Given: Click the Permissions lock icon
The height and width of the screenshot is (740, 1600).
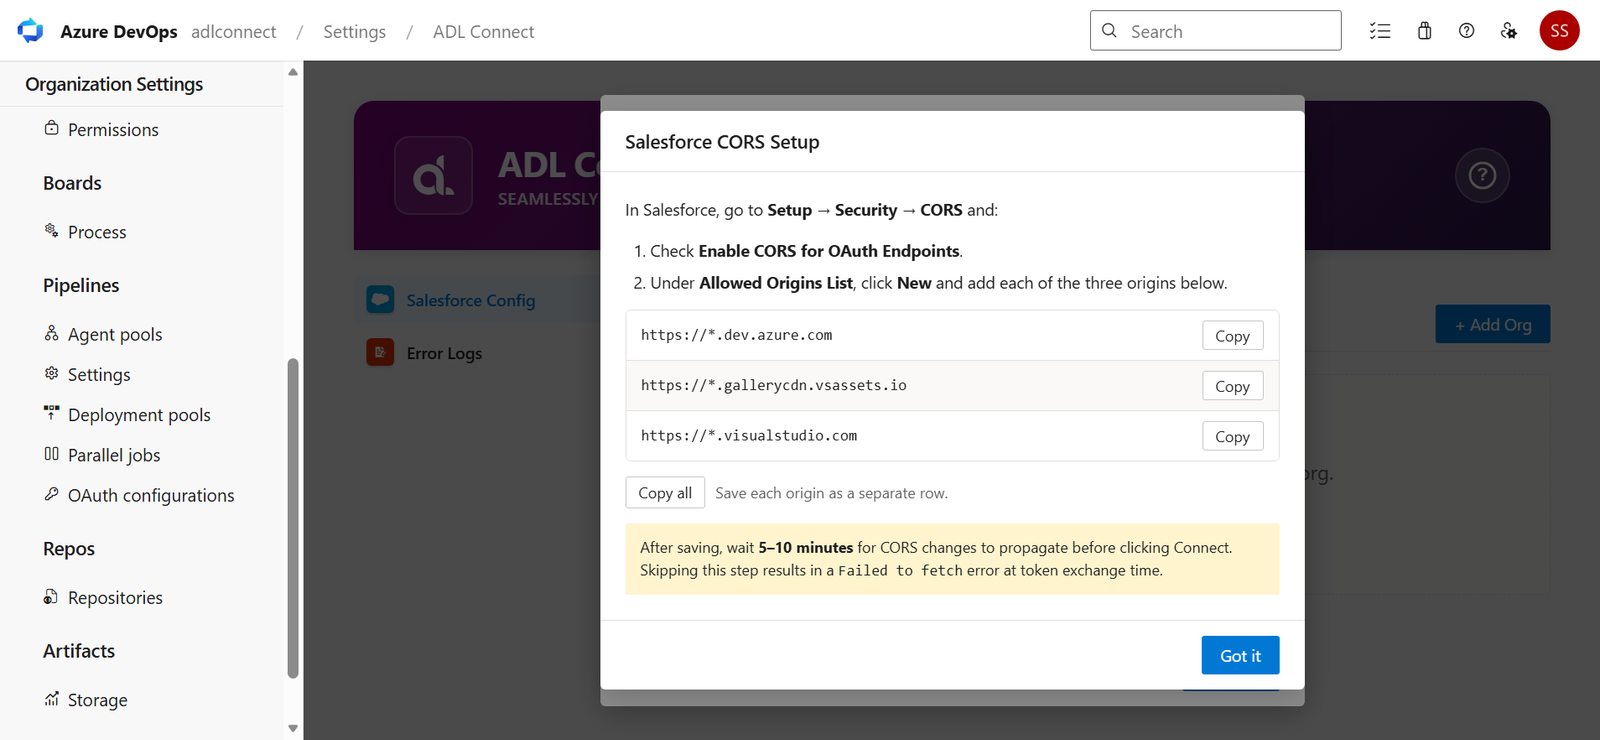Looking at the screenshot, I should pos(51,128).
